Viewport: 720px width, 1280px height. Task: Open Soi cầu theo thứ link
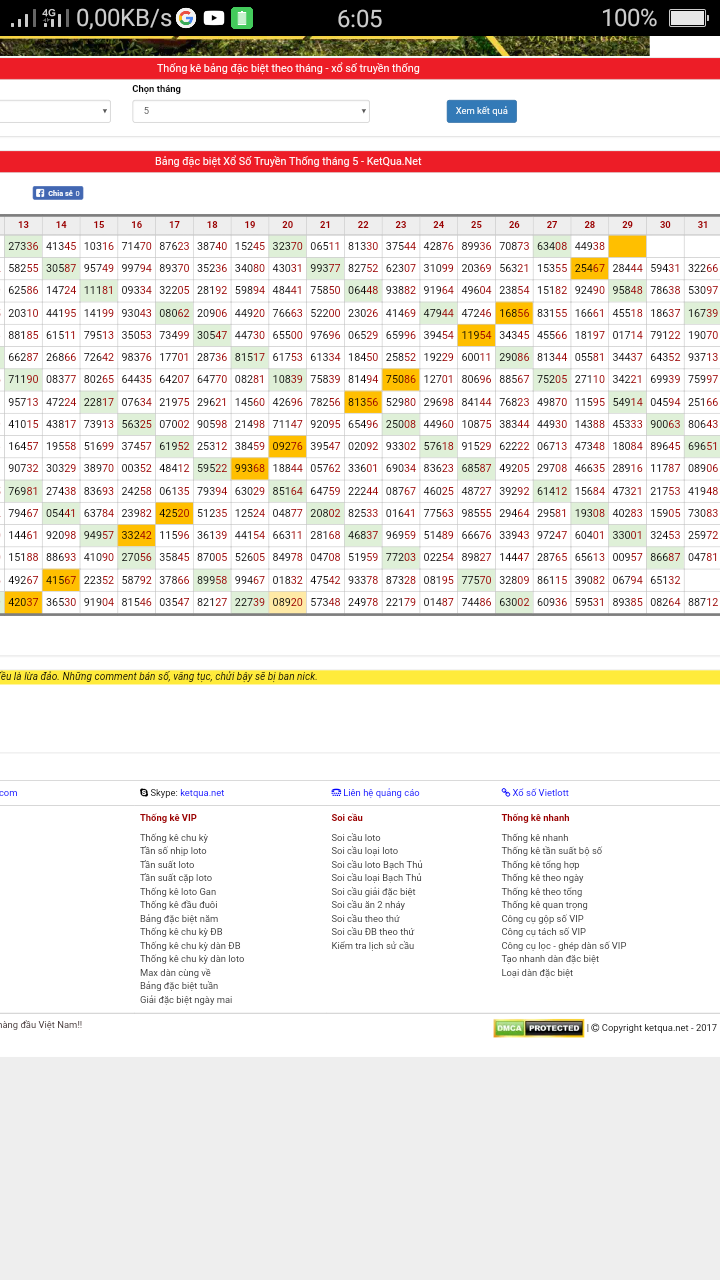[365, 919]
